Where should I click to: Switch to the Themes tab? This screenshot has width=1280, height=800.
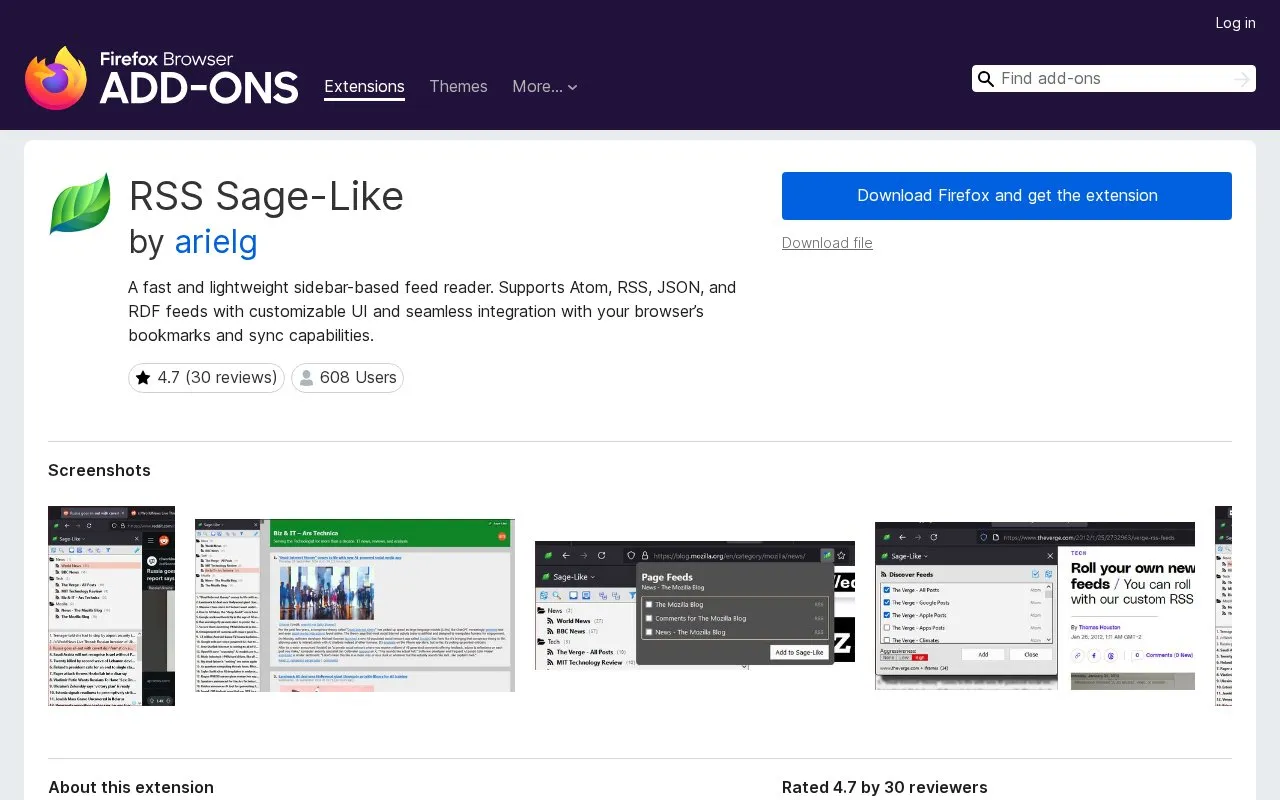point(458,87)
